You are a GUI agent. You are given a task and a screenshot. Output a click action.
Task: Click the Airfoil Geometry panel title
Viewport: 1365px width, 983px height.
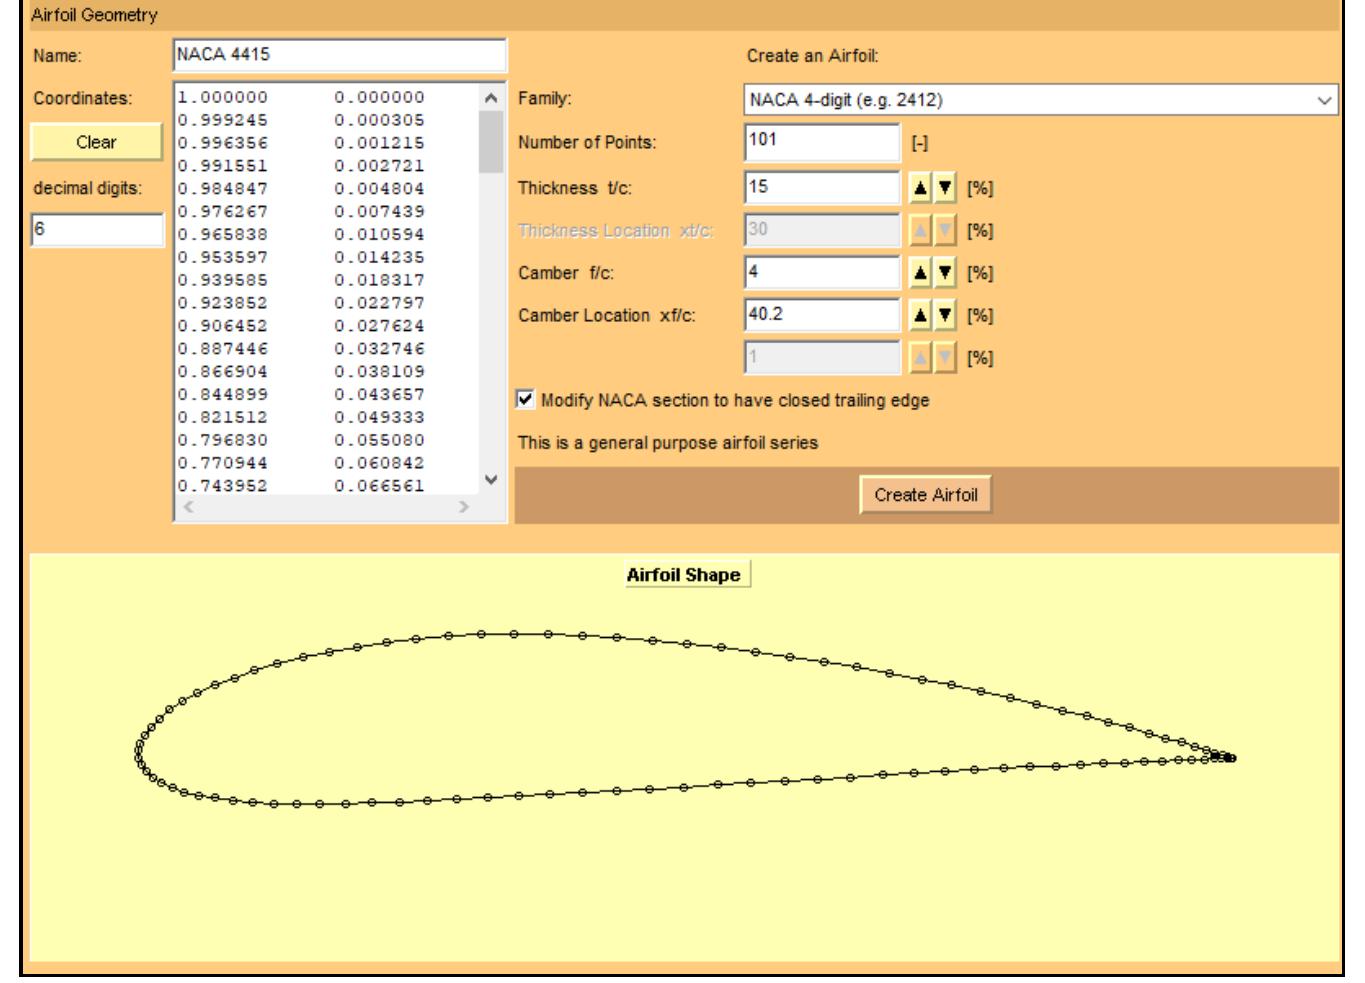click(94, 15)
